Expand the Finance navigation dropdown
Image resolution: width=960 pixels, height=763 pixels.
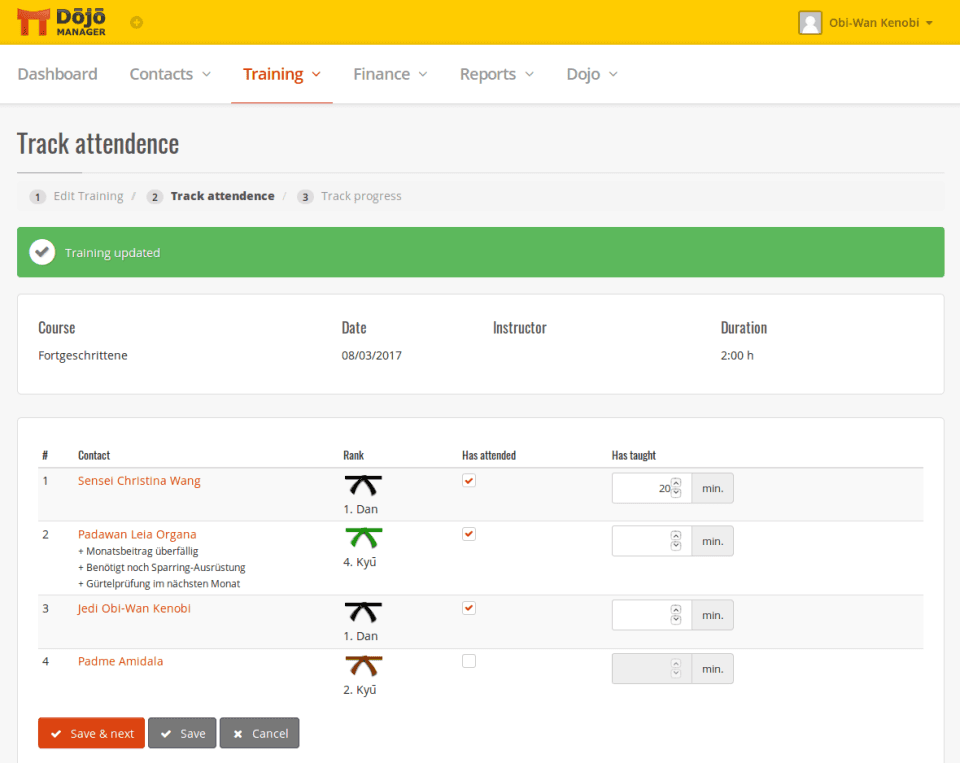pyautogui.click(x=390, y=74)
